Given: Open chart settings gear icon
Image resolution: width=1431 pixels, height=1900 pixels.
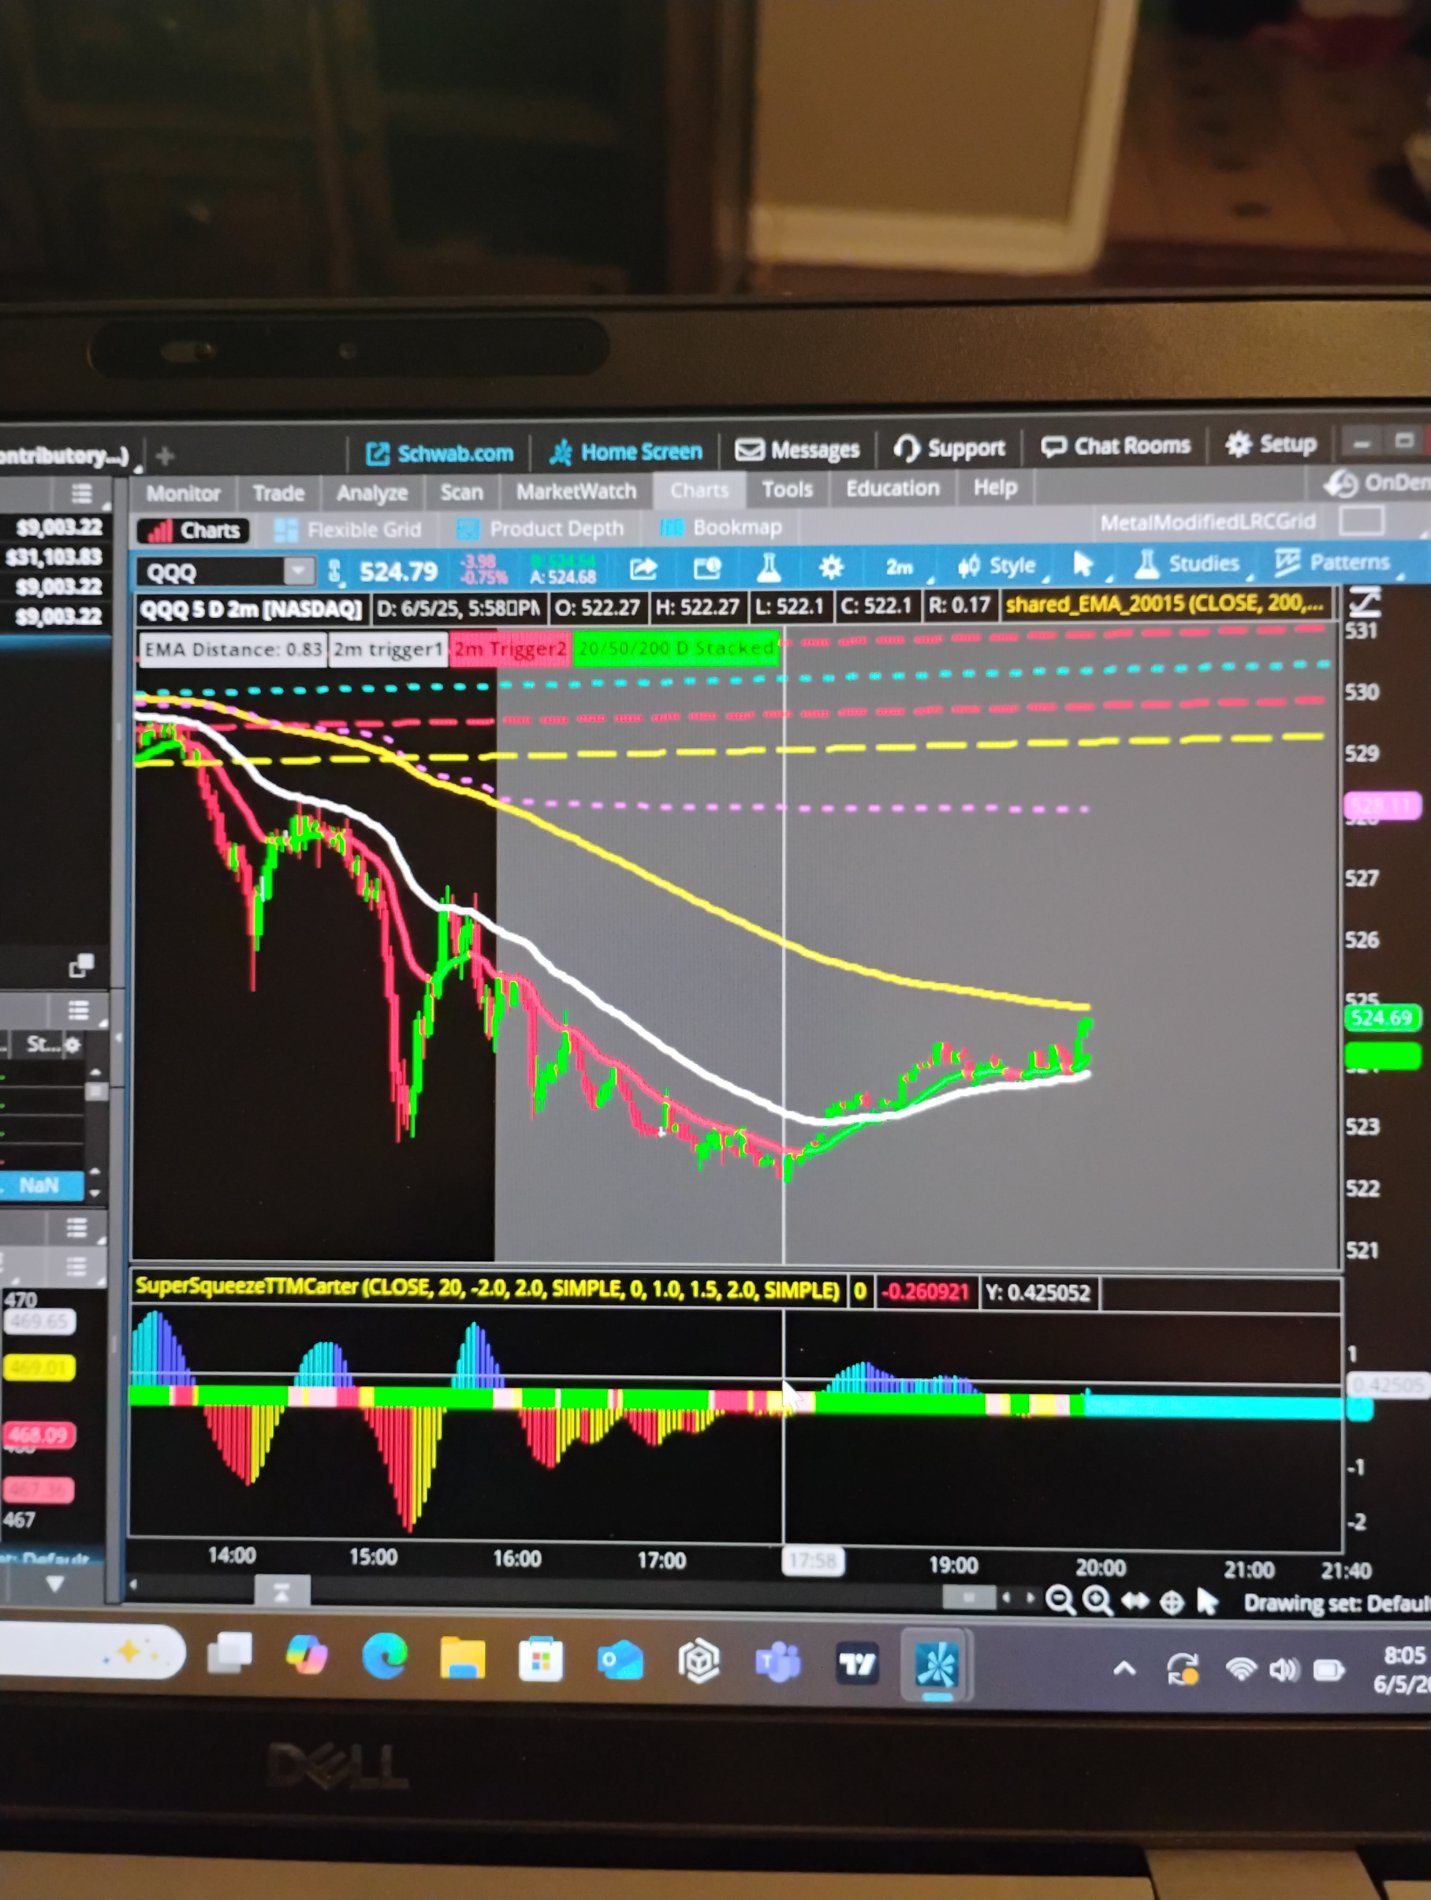Looking at the screenshot, I should [831, 567].
